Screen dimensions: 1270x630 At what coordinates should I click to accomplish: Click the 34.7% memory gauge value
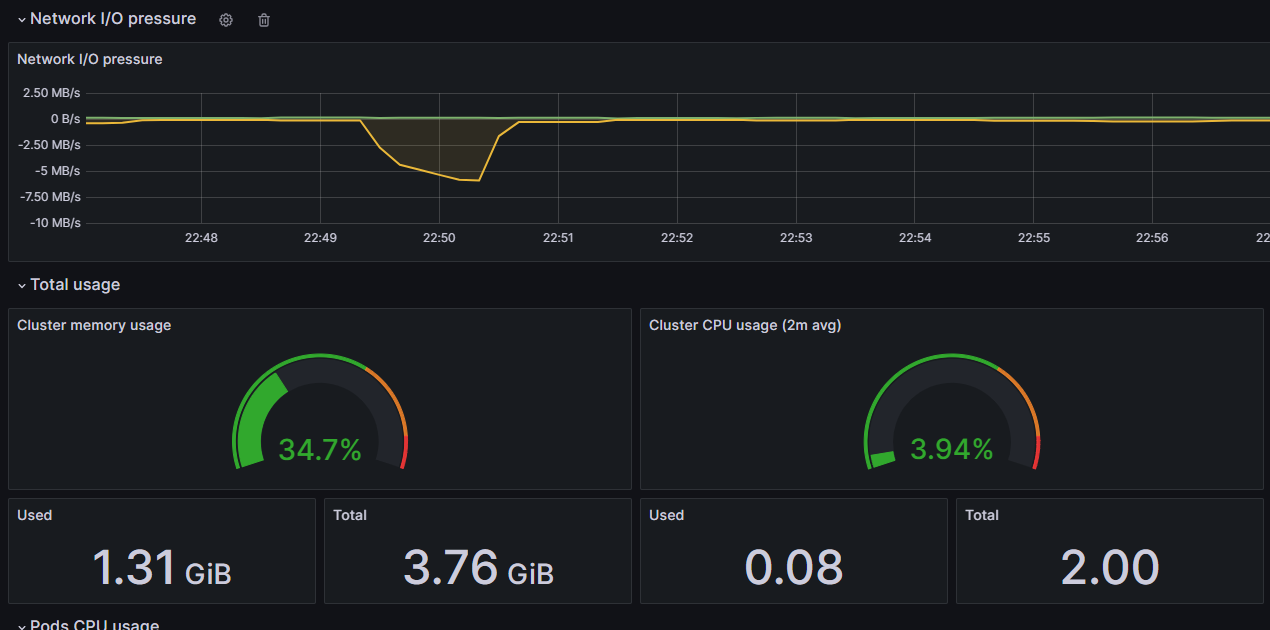coord(320,450)
